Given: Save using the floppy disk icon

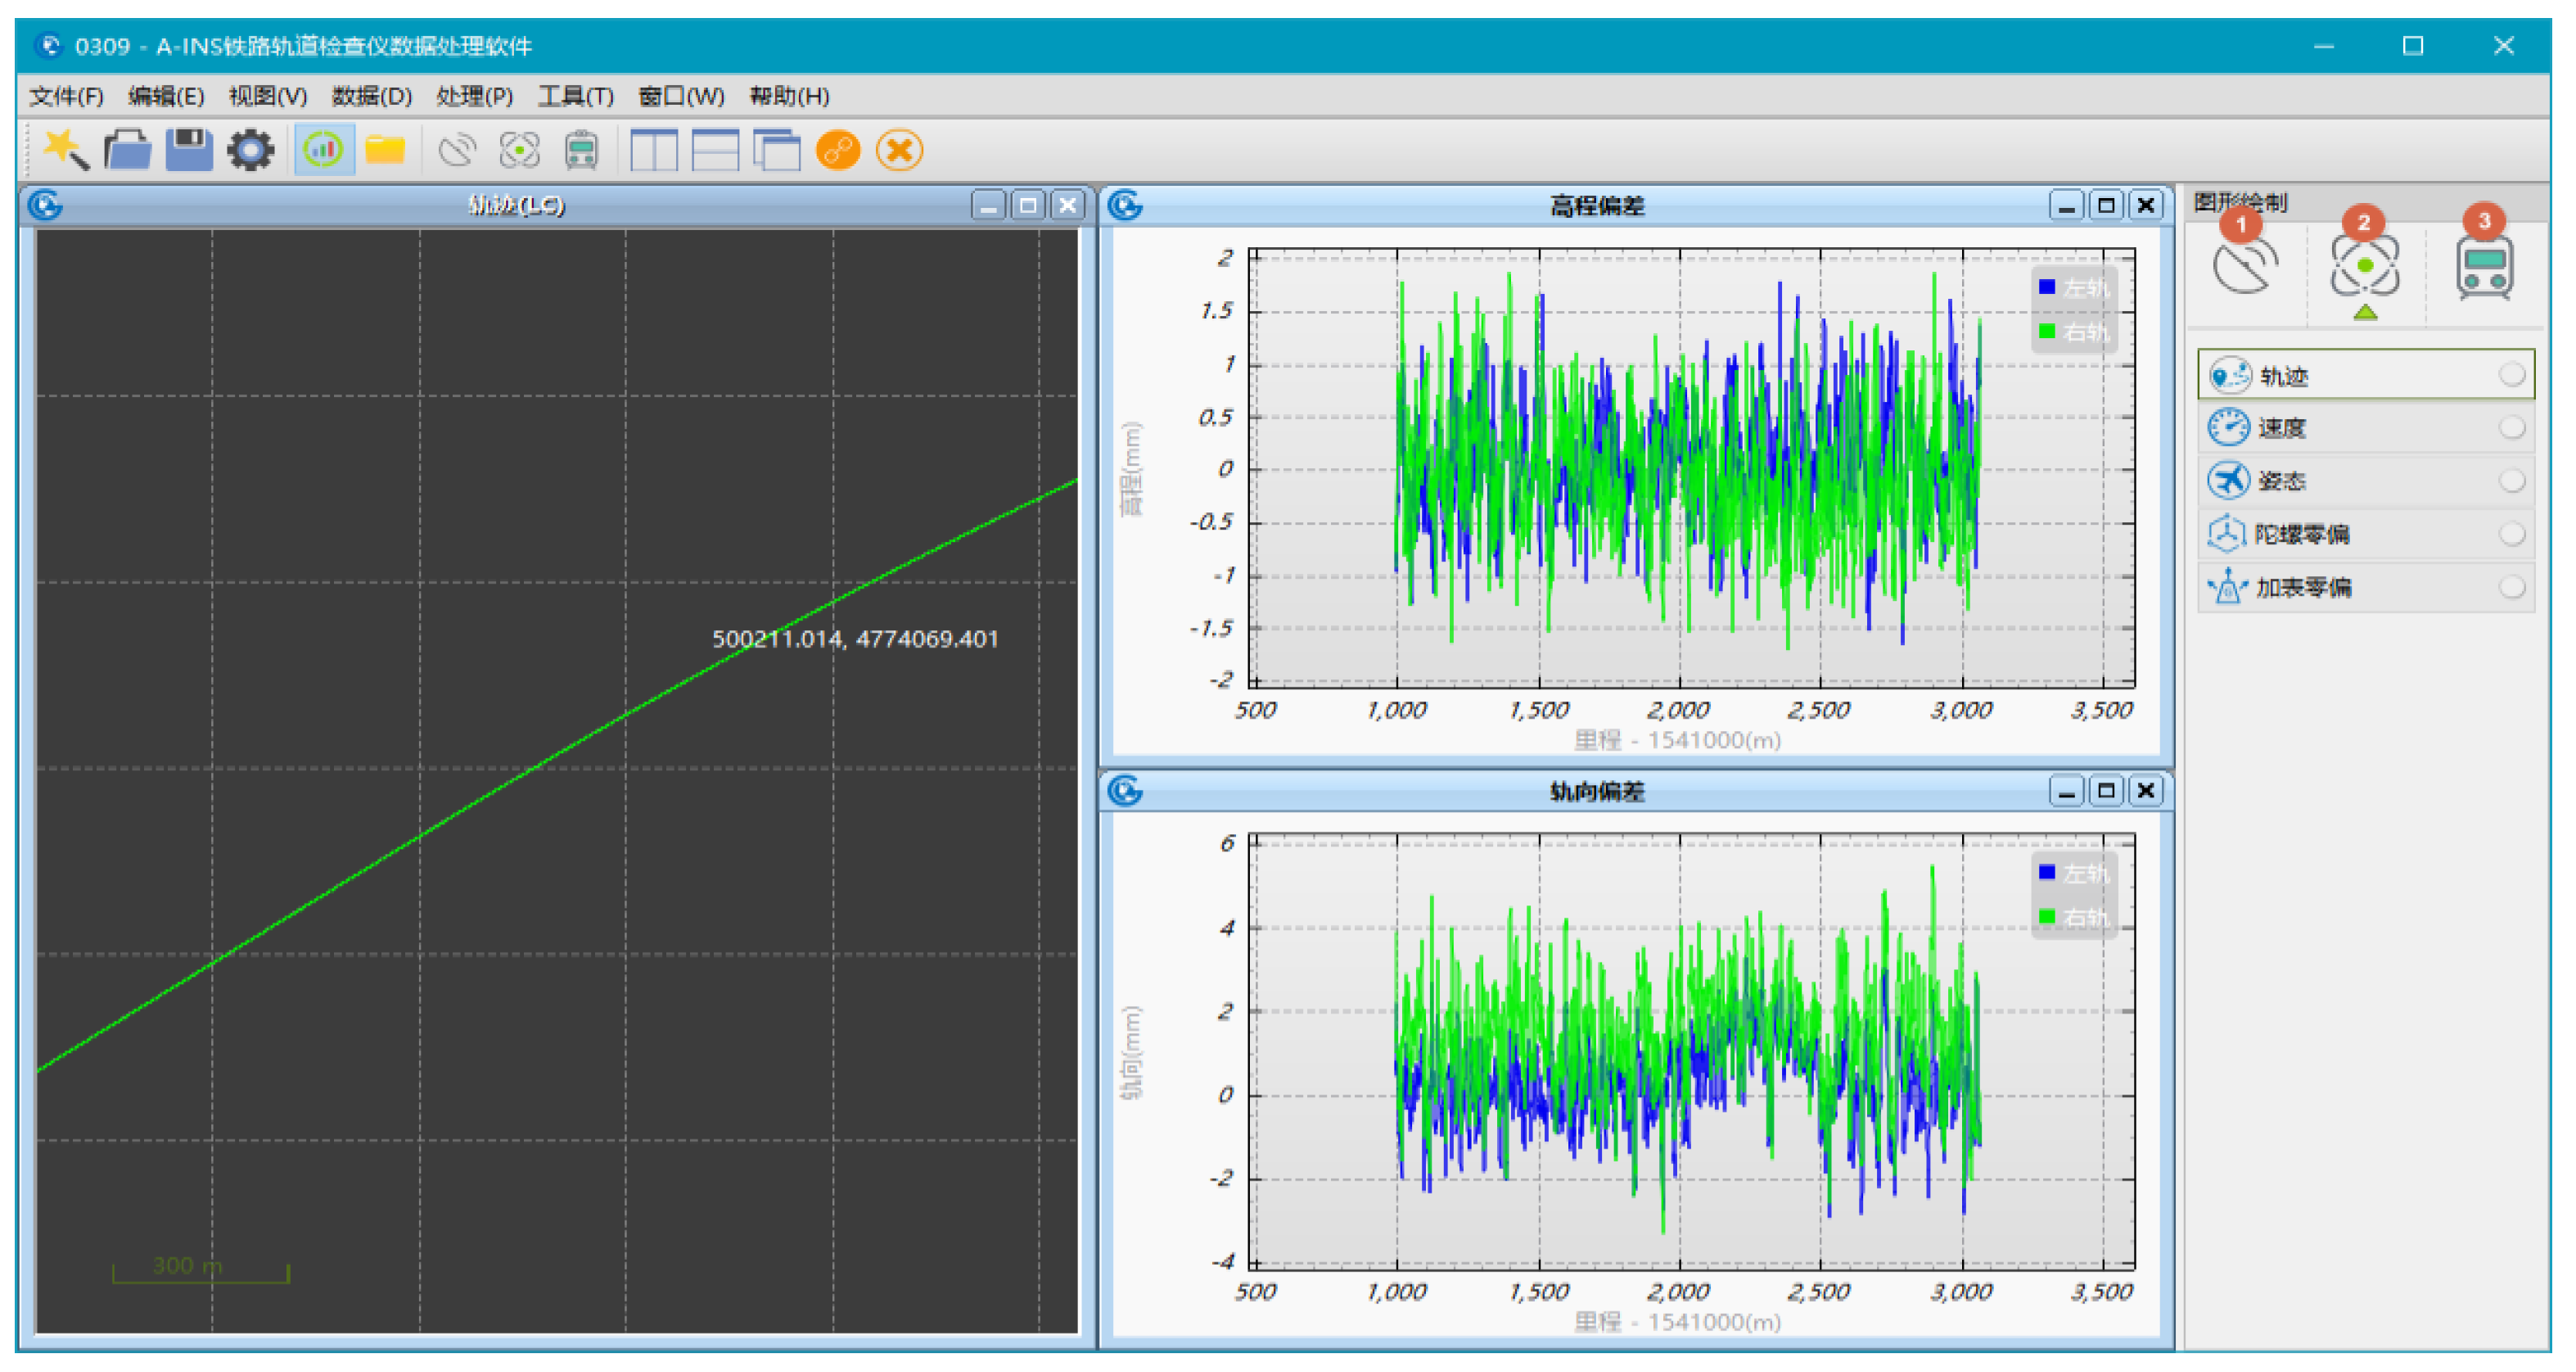Looking at the screenshot, I should [189, 150].
